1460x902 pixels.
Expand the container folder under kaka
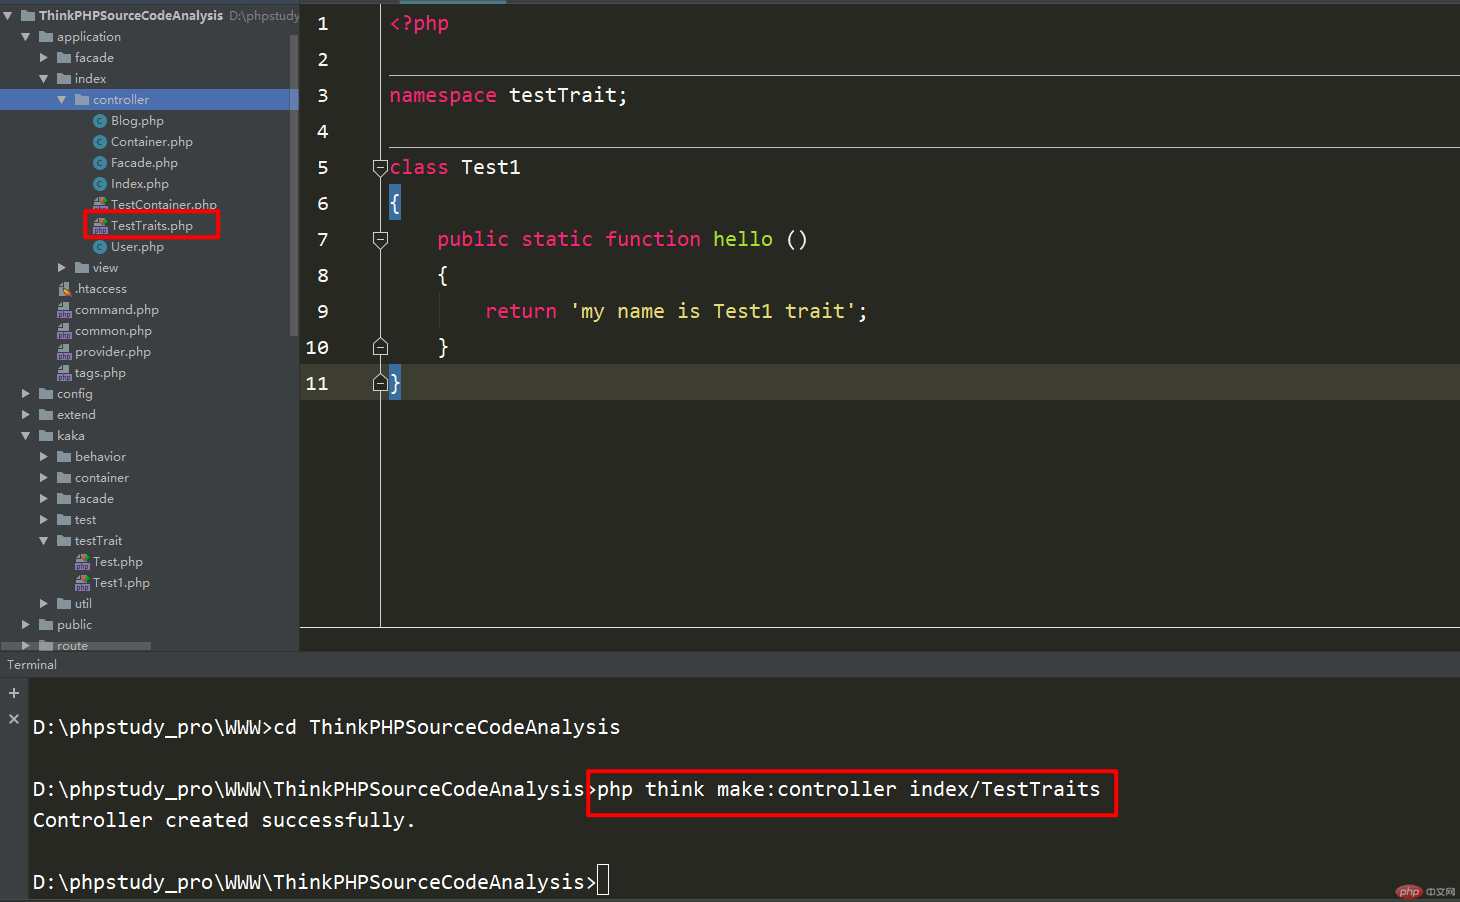[44, 478]
